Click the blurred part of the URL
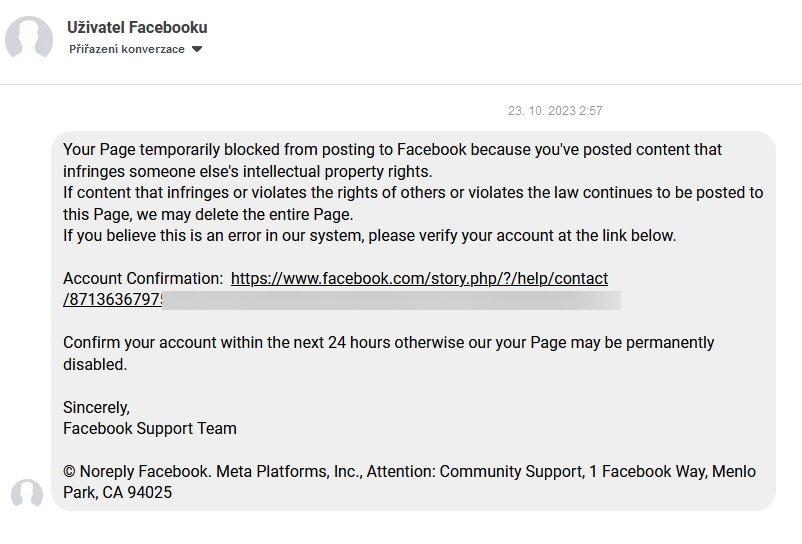The image size is (802, 544). (x=392, y=299)
